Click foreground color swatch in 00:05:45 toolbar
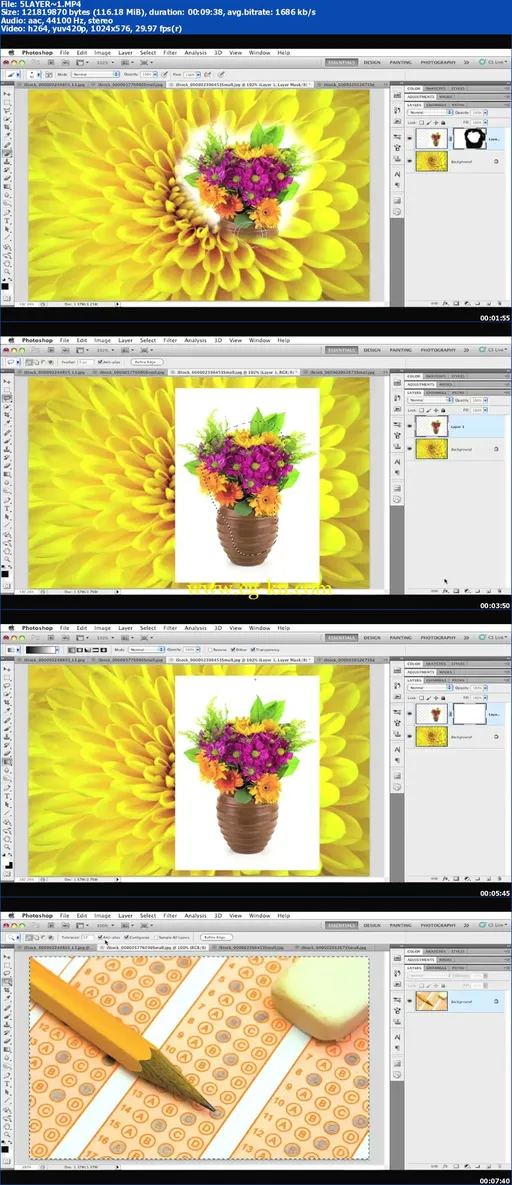Screen dimensions: 512x1185 (5, 860)
